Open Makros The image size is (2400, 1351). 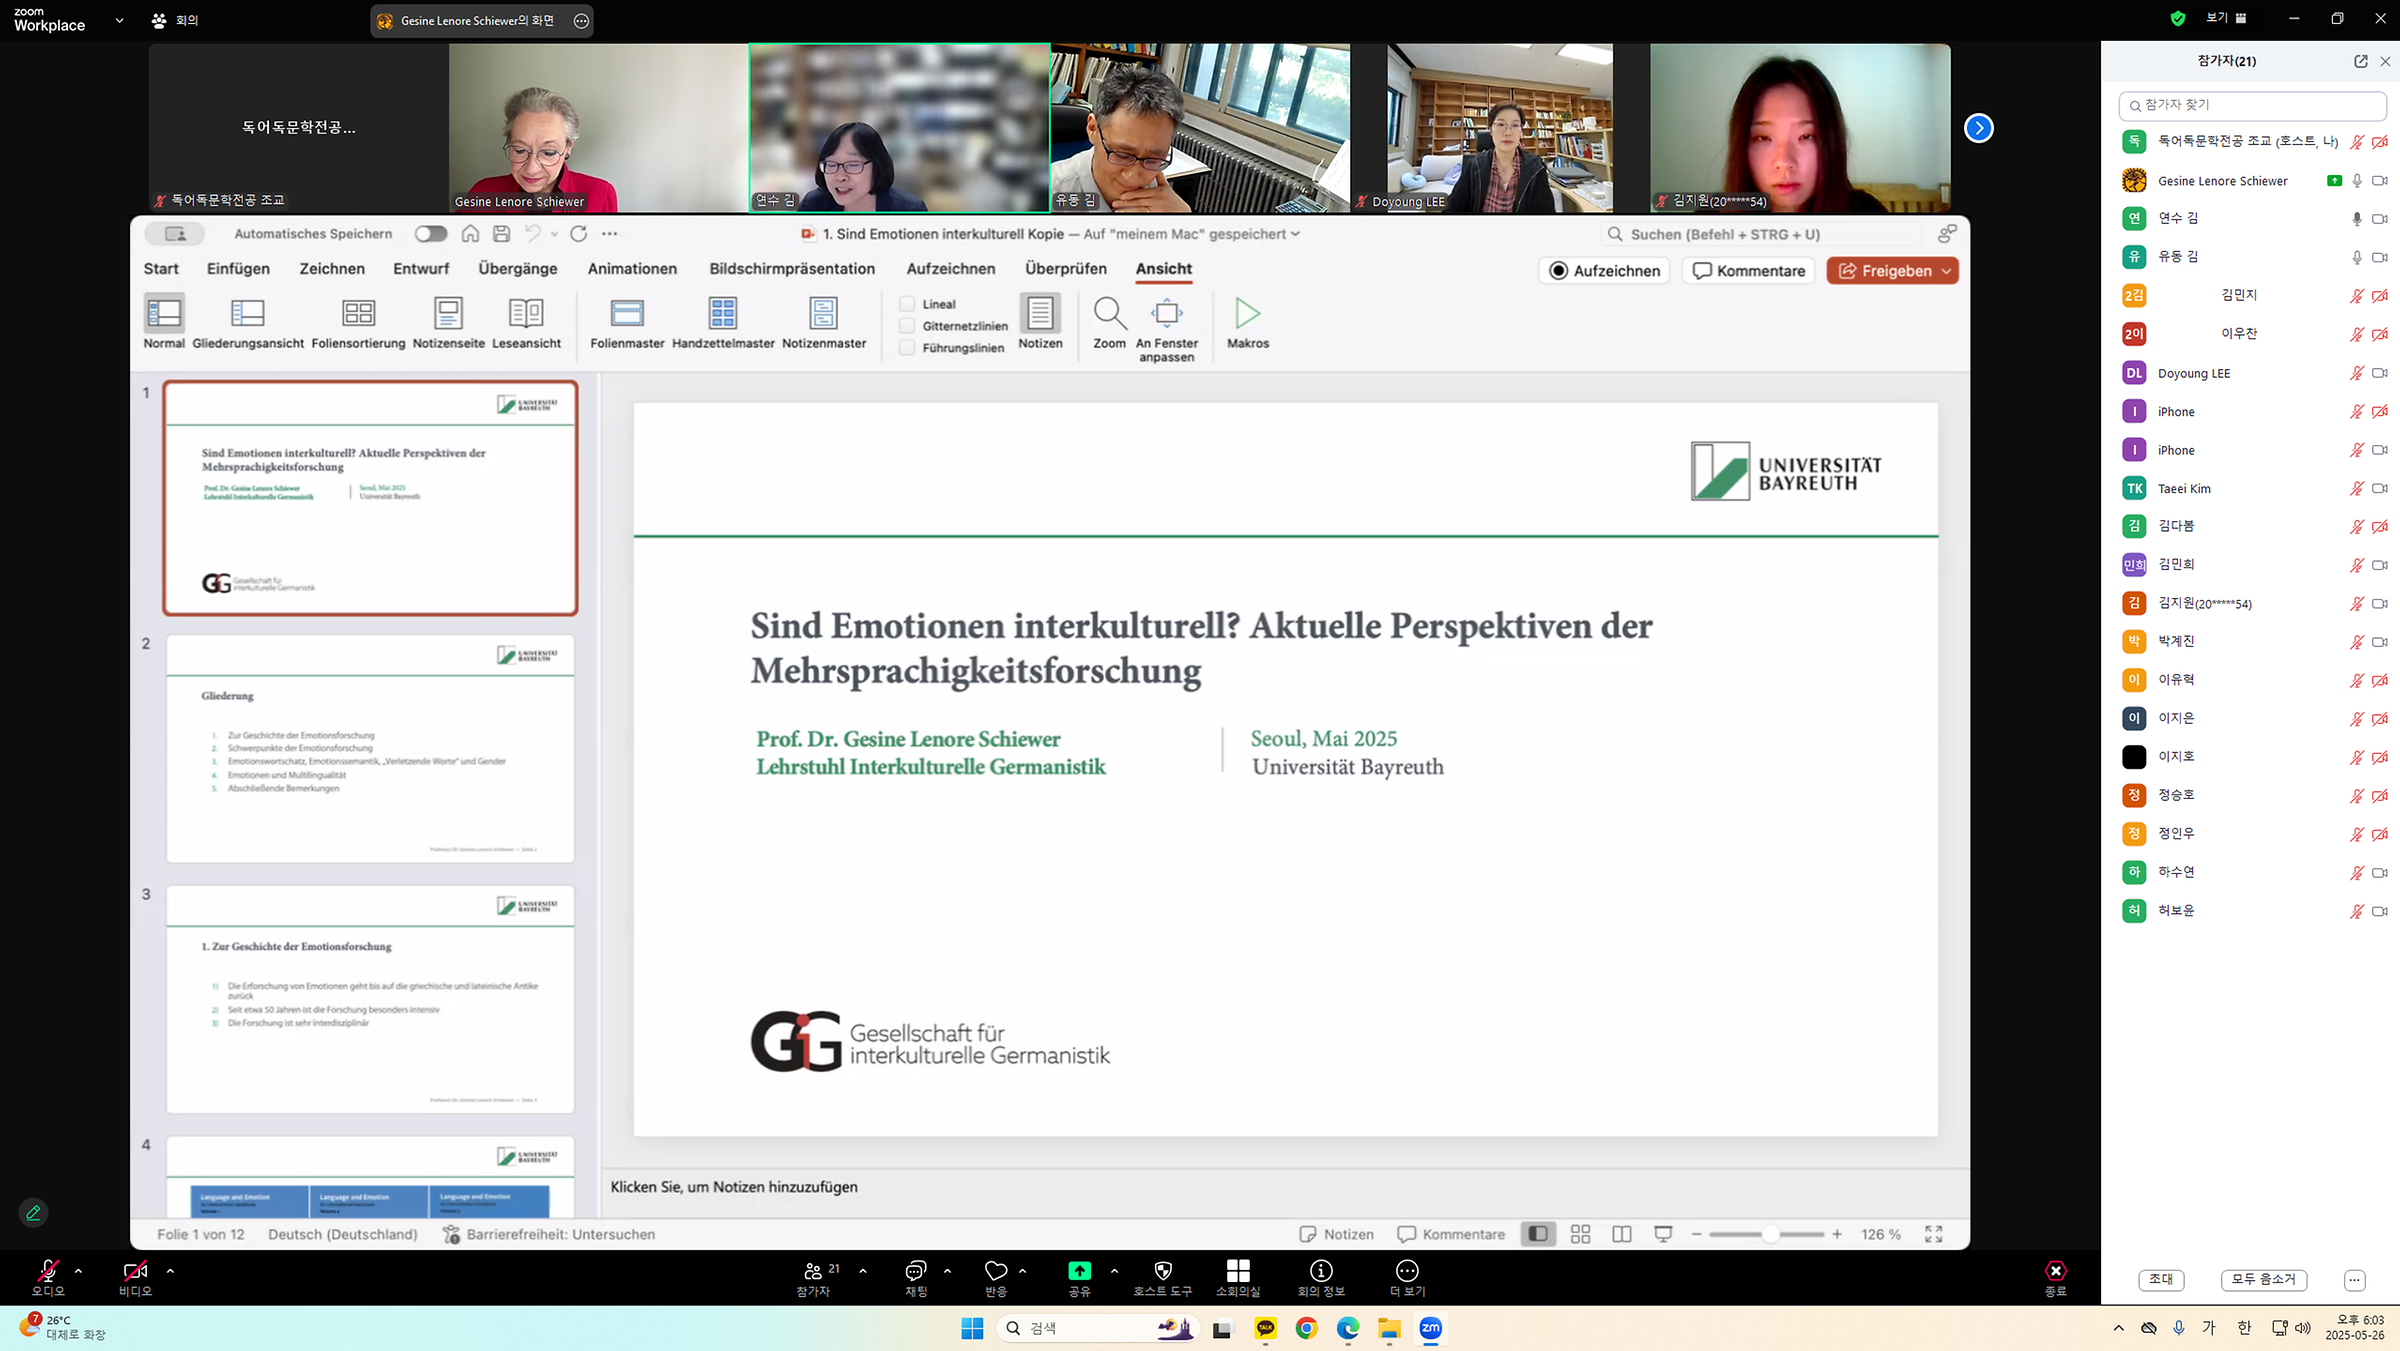[1247, 321]
